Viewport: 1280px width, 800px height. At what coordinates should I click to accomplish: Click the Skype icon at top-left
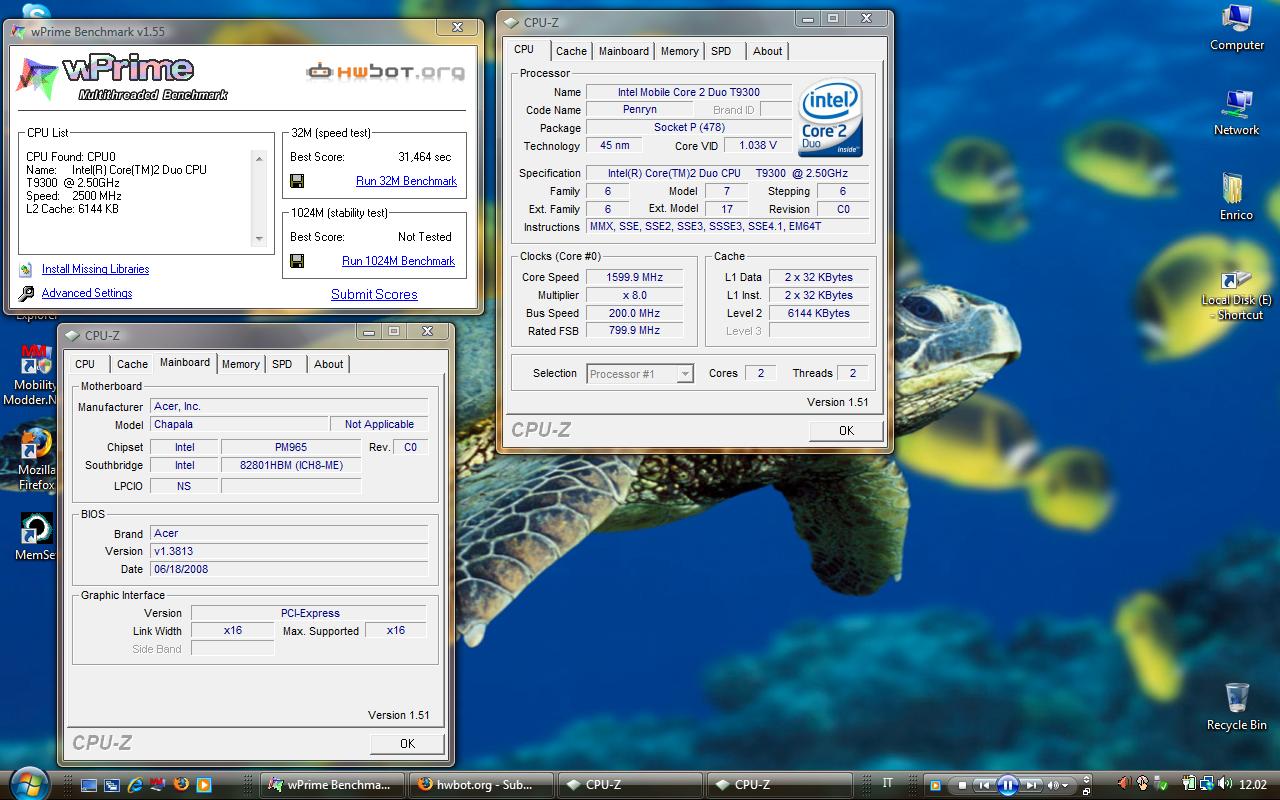[36, 10]
